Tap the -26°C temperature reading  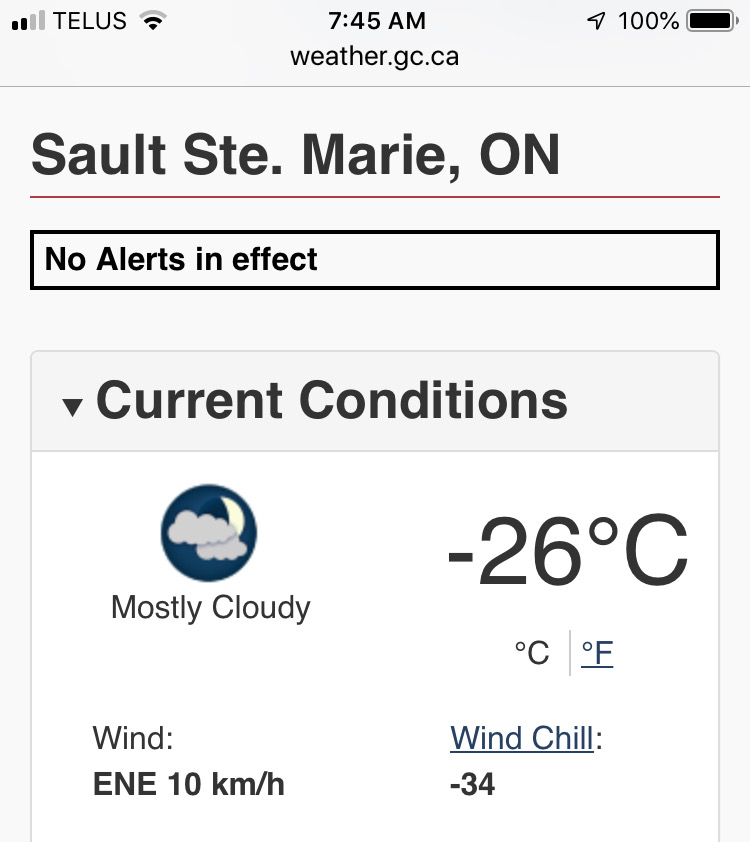point(568,550)
